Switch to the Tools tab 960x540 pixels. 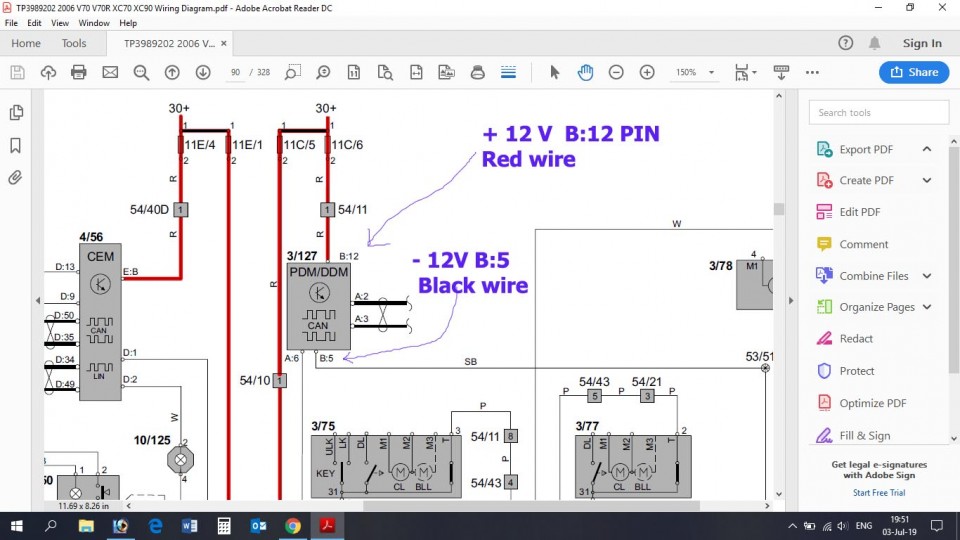point(73,43)
